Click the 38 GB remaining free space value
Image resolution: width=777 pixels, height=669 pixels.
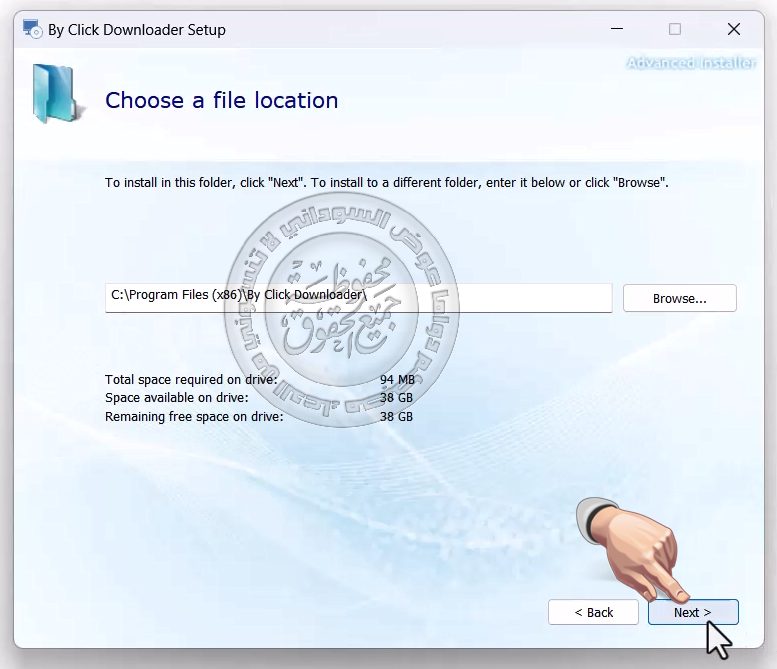[396, 416]
